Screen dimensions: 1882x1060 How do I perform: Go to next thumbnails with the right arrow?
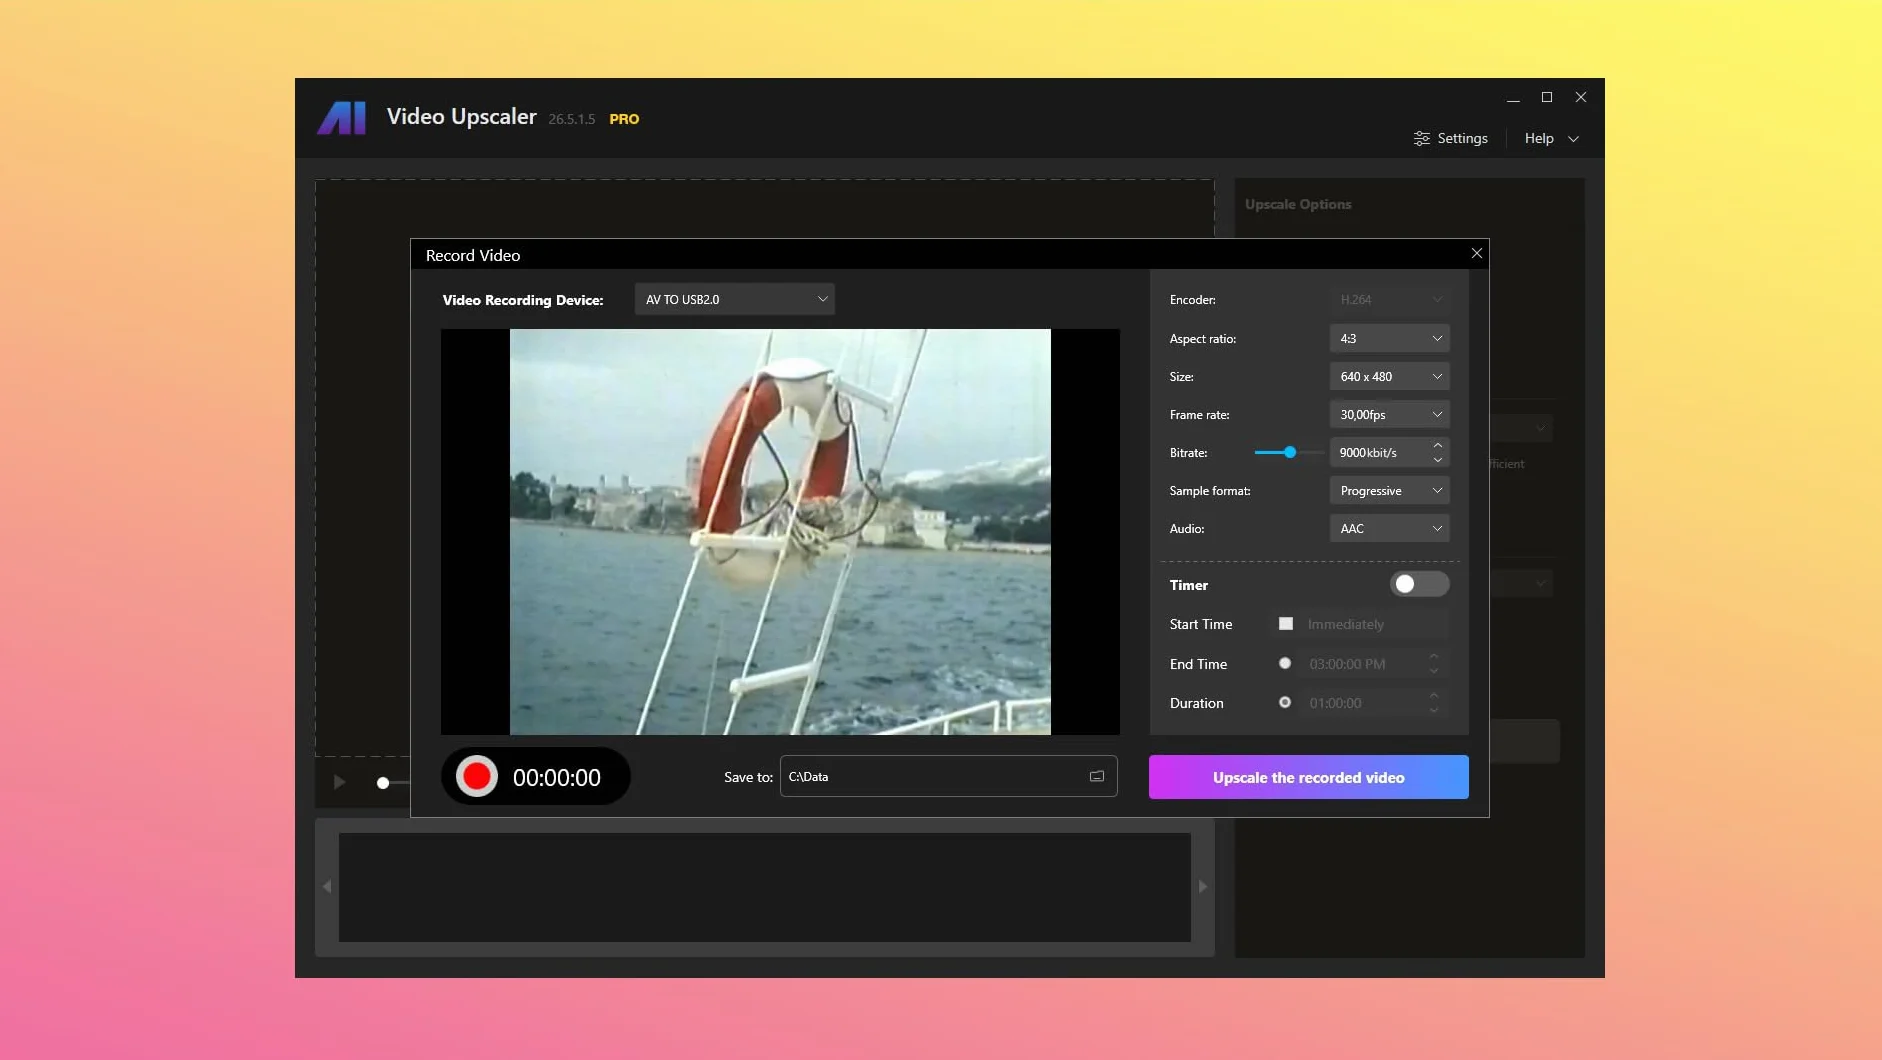tap(1203, 887)
